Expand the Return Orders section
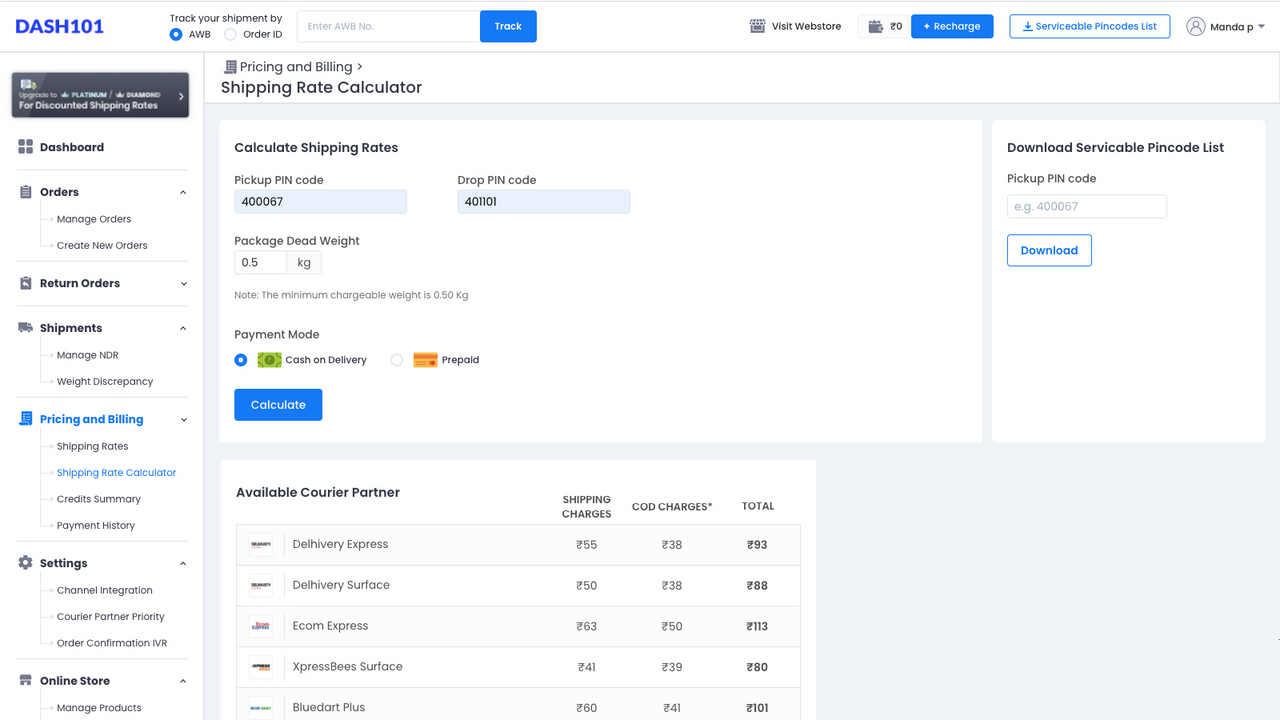 click(182, 283)
